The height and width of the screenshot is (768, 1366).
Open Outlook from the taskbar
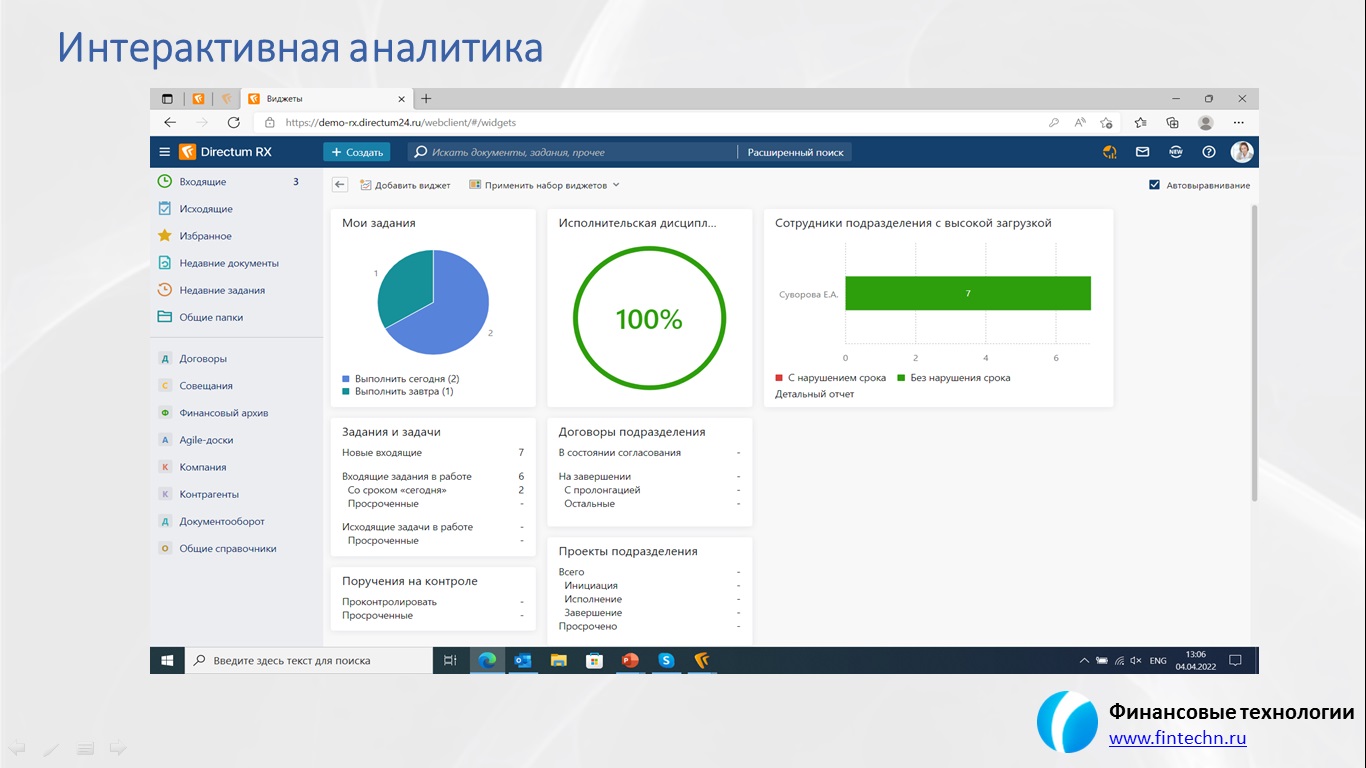[522, 660]
